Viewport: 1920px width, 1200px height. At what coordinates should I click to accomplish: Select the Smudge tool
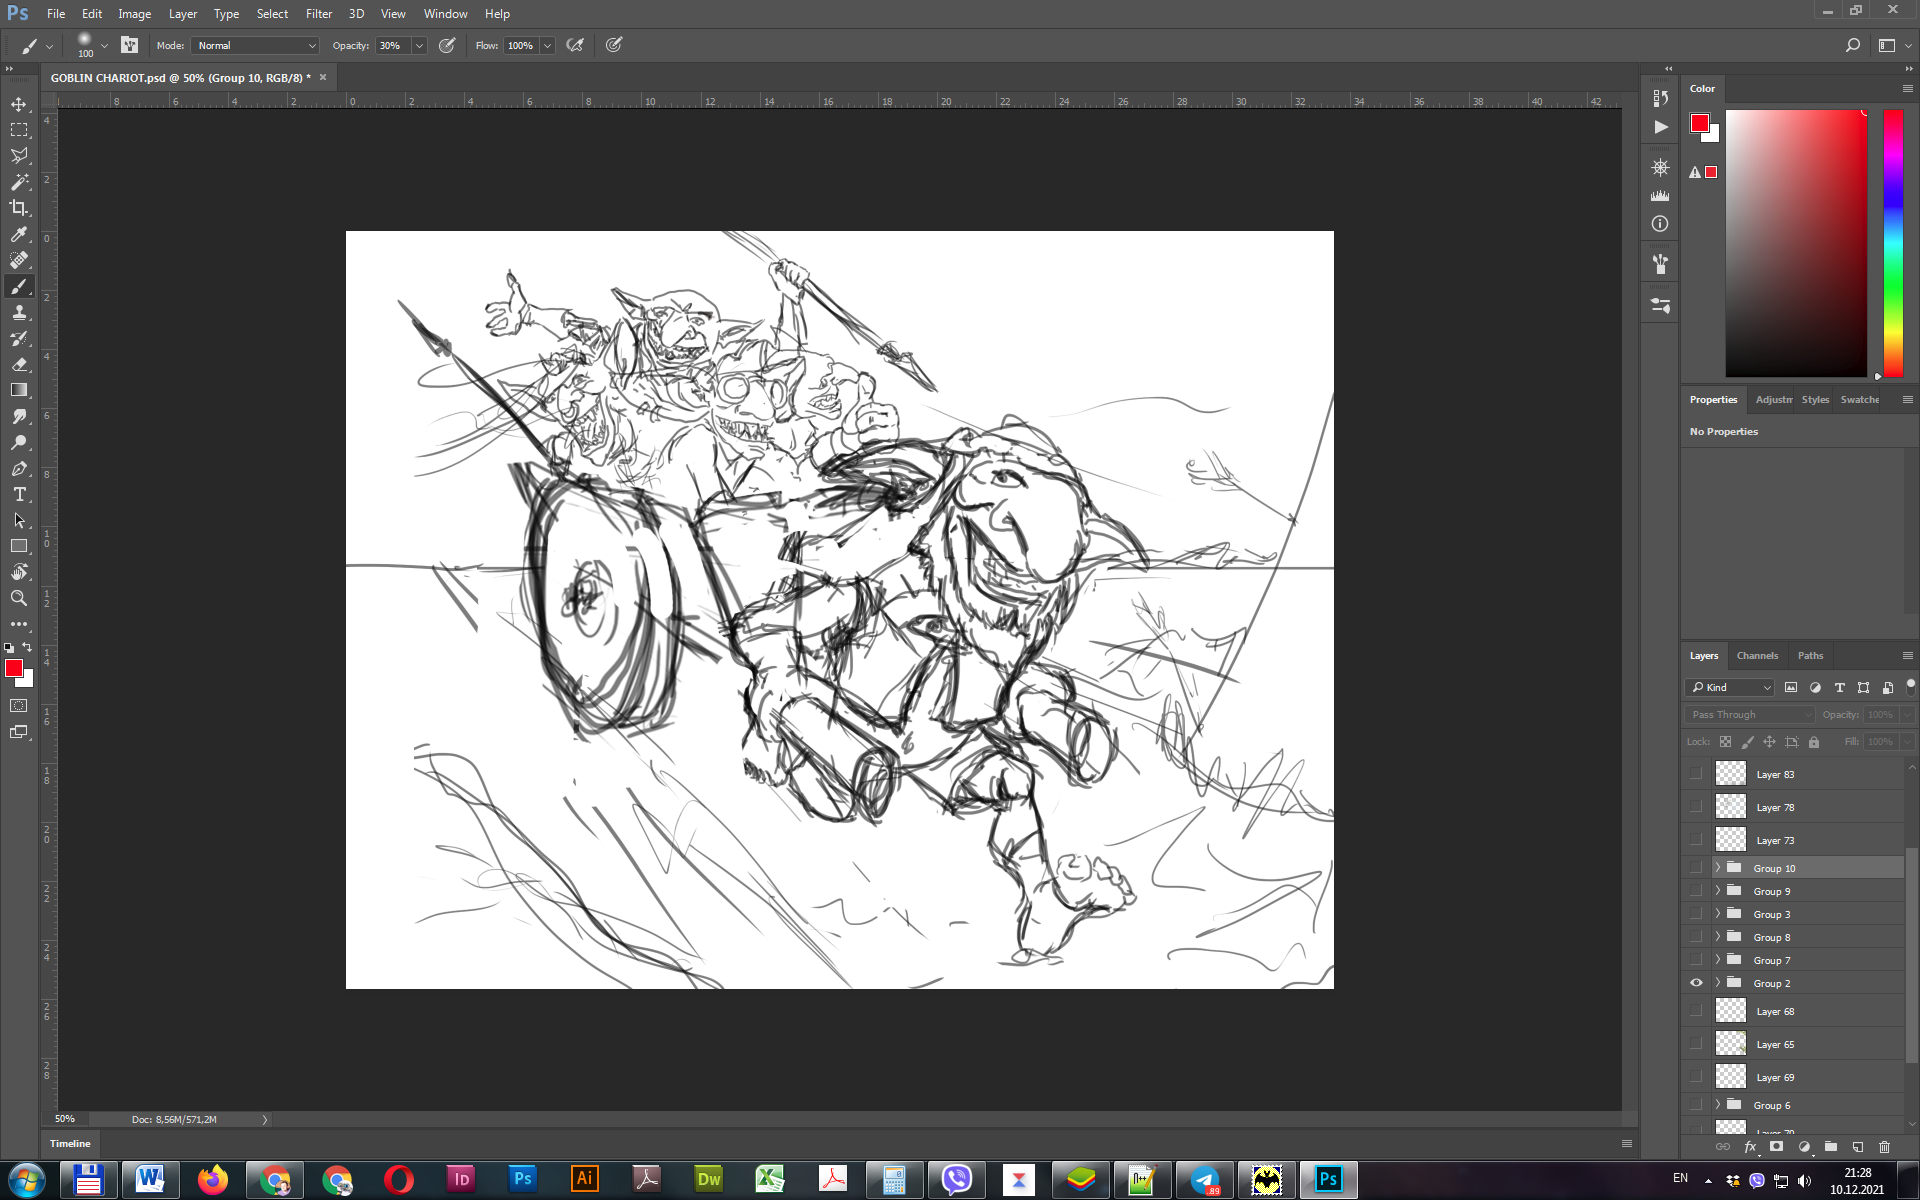[19, 416]
